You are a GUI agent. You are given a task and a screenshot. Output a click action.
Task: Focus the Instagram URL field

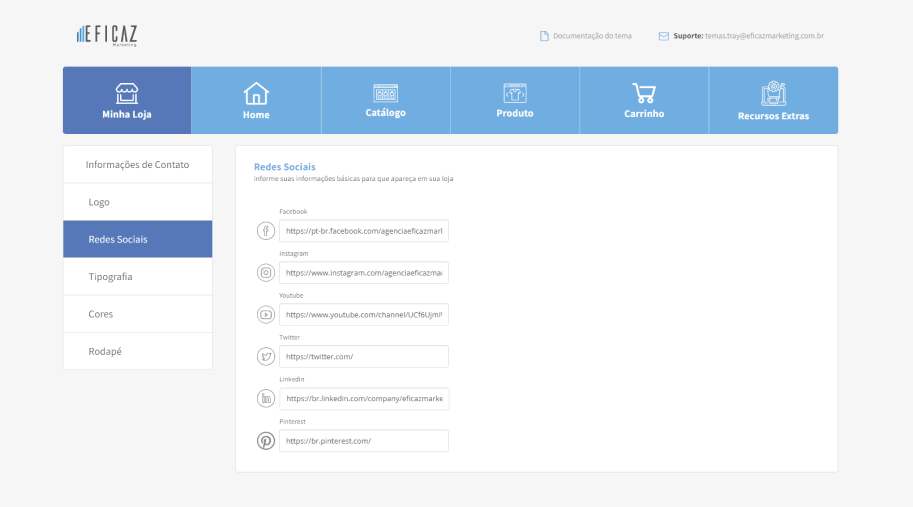tap(364, 272)
